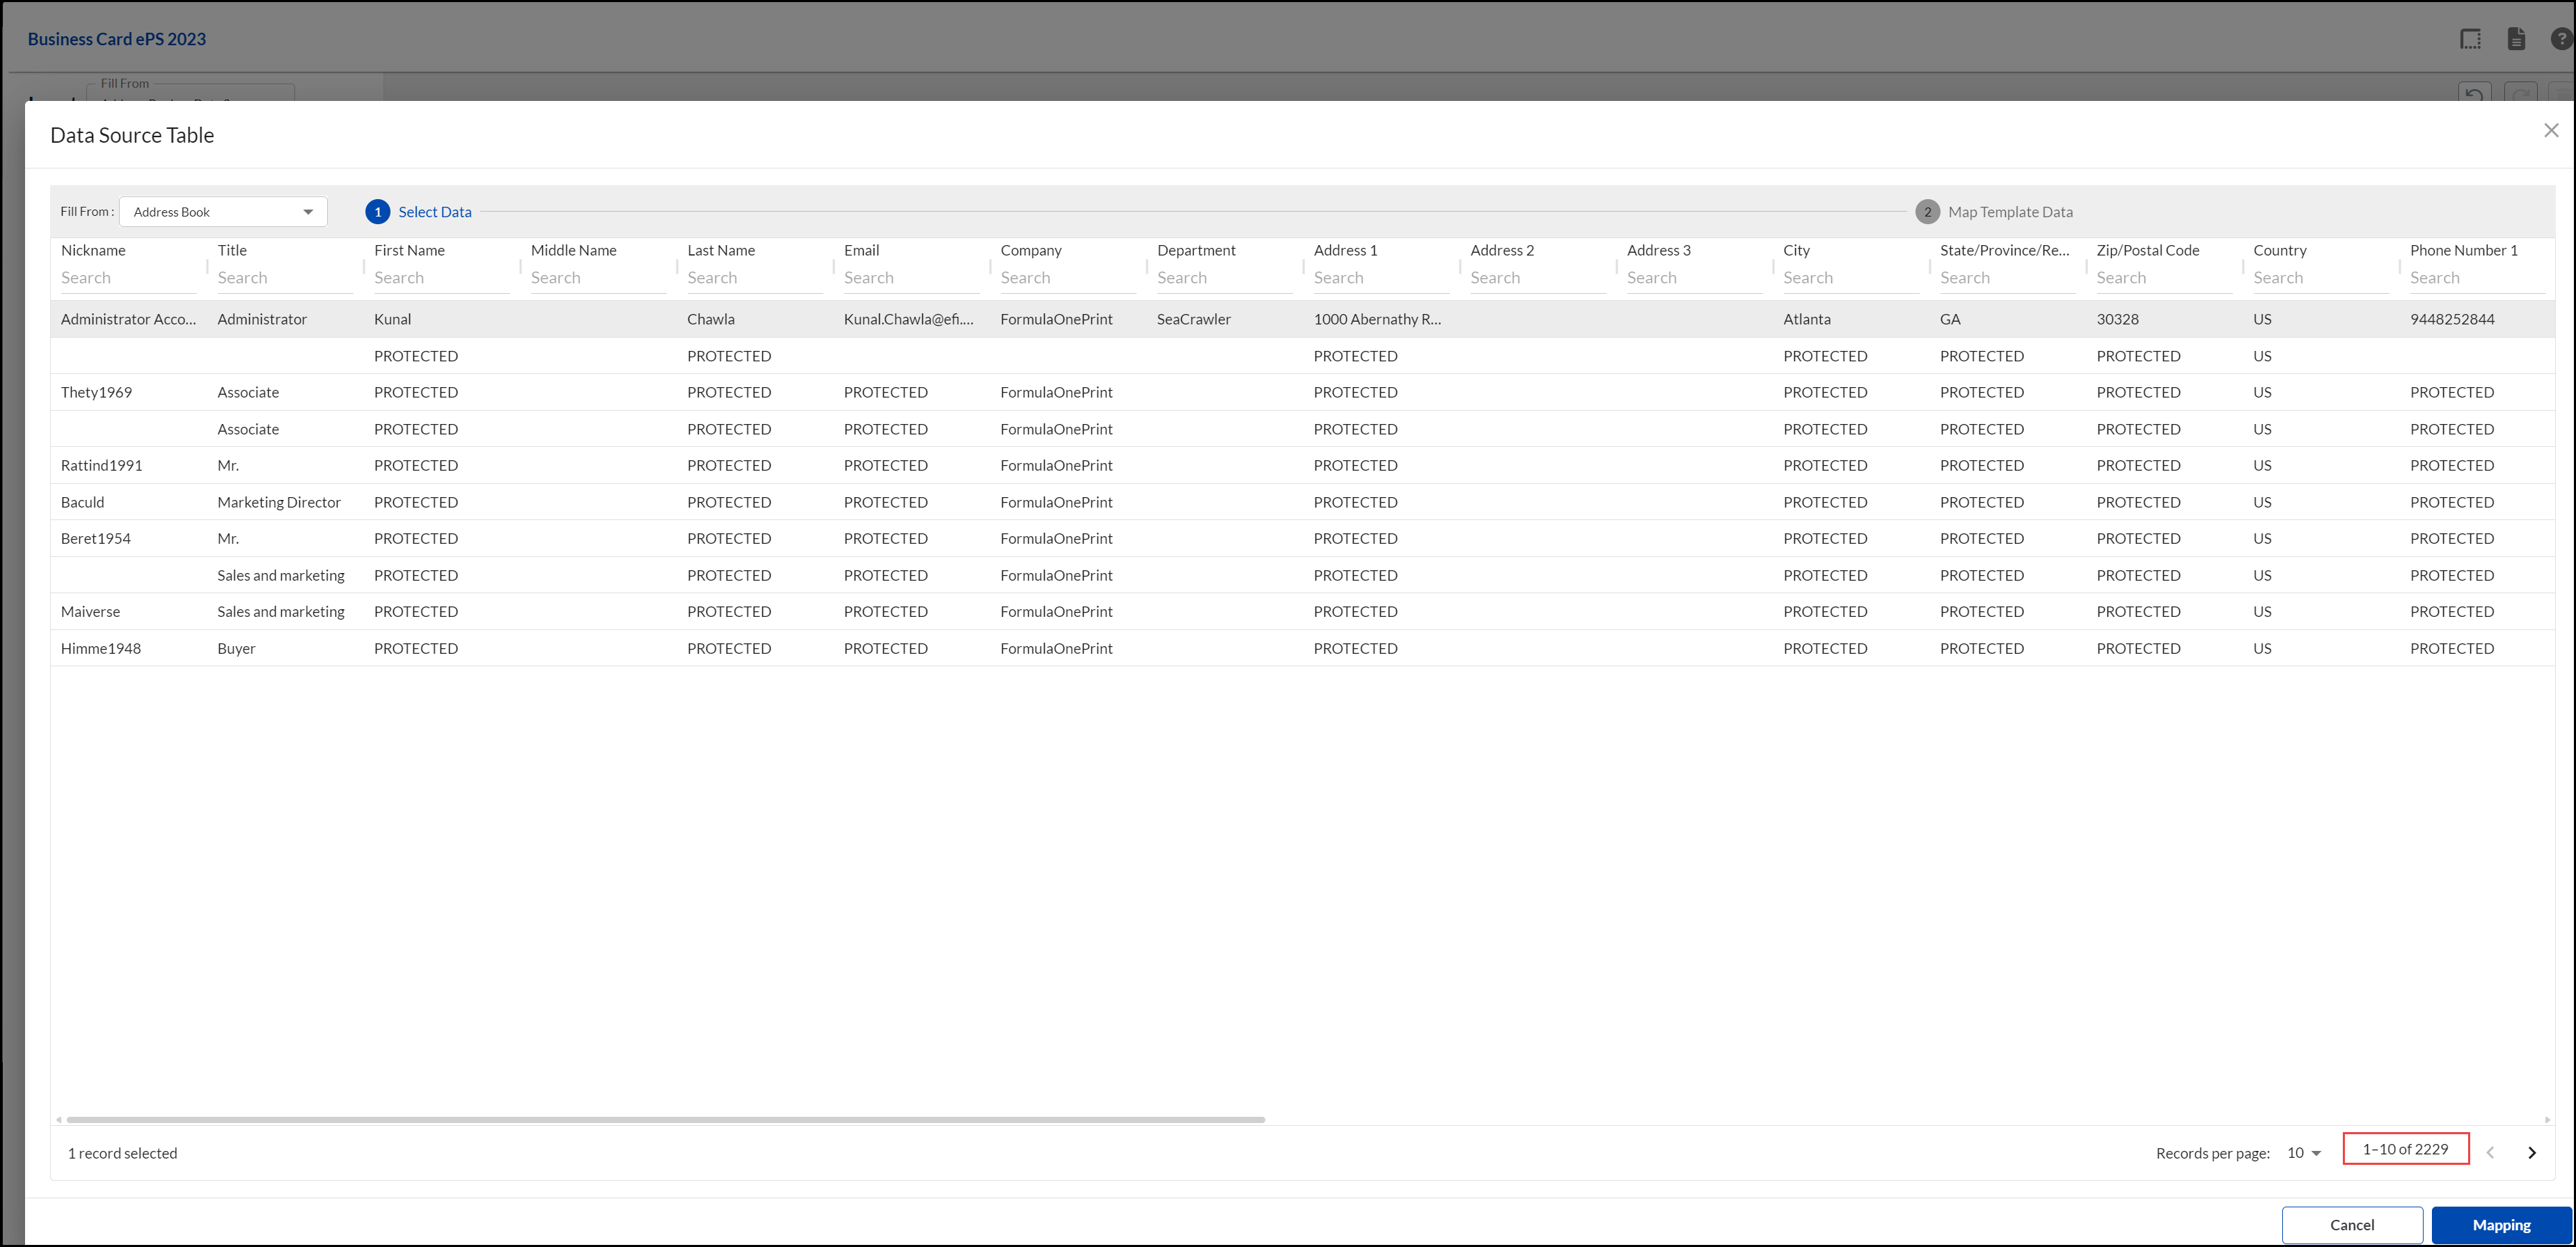Click the document icon in header
Image resolution: width=2576 pixels, height=1247 pixels.
pyautogui.click(x=2516, y=39)
